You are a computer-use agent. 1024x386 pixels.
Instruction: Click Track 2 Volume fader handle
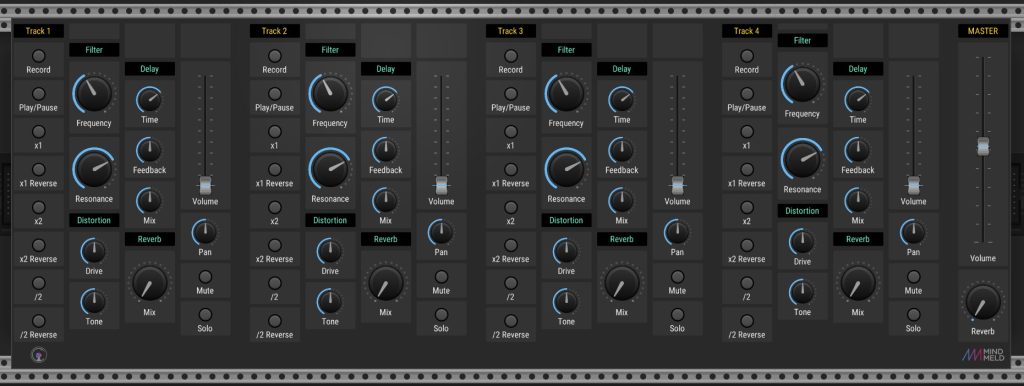(441, 185)
